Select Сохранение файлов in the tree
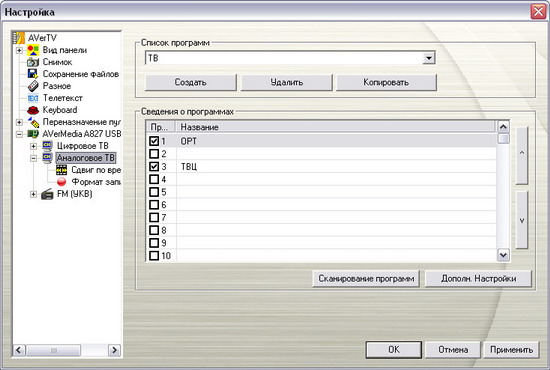The width and height of the screenshot is (550, 370). pos(81,74)
